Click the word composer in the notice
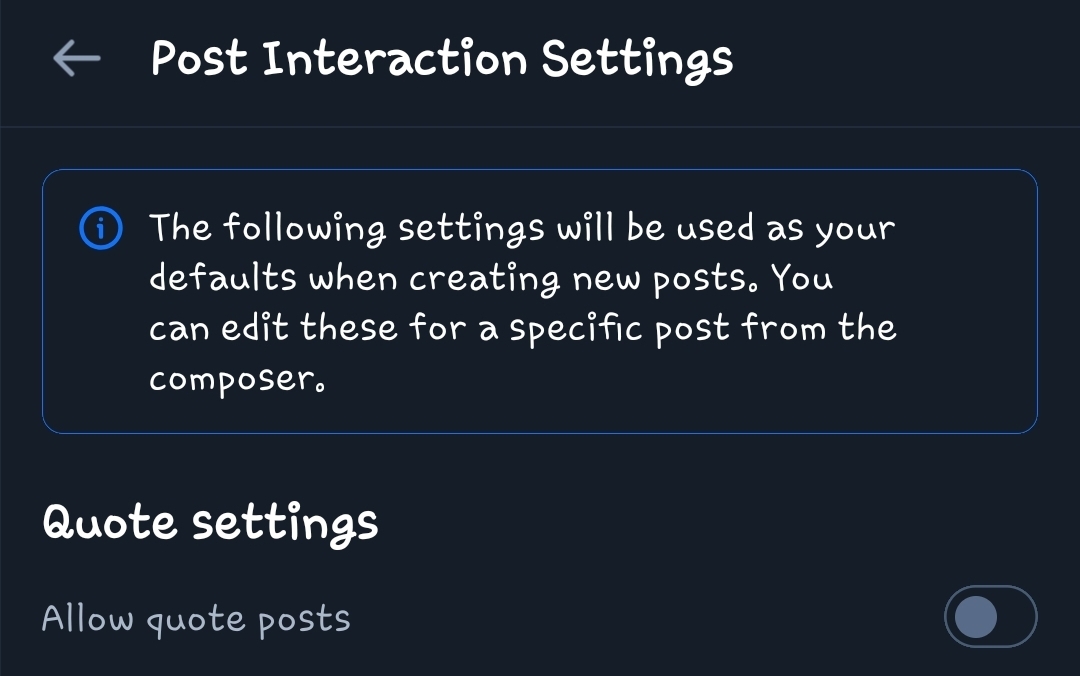The width and height of the screenshot is (1080, 676). [x=236, y=379]
